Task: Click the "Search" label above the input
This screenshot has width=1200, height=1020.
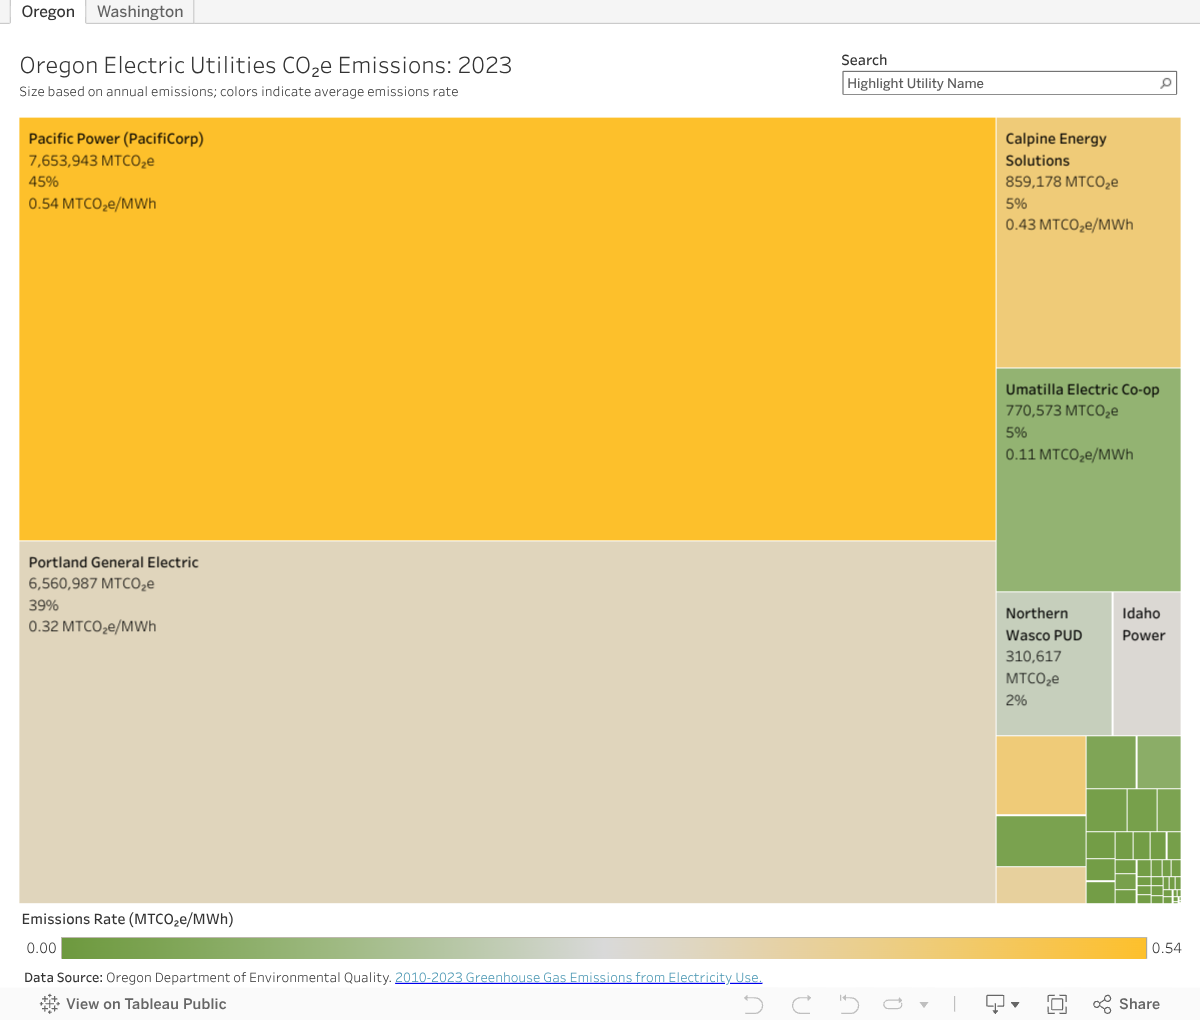Action: point(864,60)
